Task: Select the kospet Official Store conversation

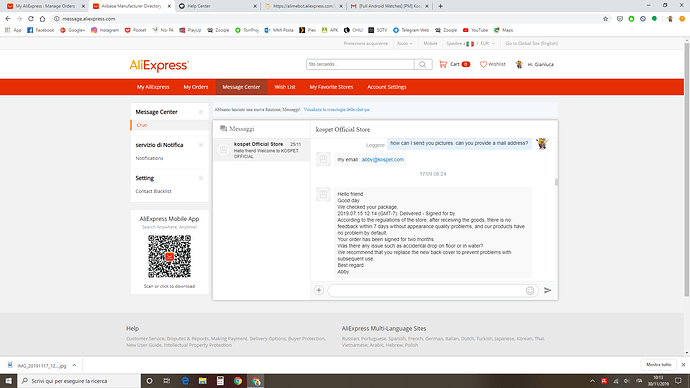Action: click(x=262, y=150)
